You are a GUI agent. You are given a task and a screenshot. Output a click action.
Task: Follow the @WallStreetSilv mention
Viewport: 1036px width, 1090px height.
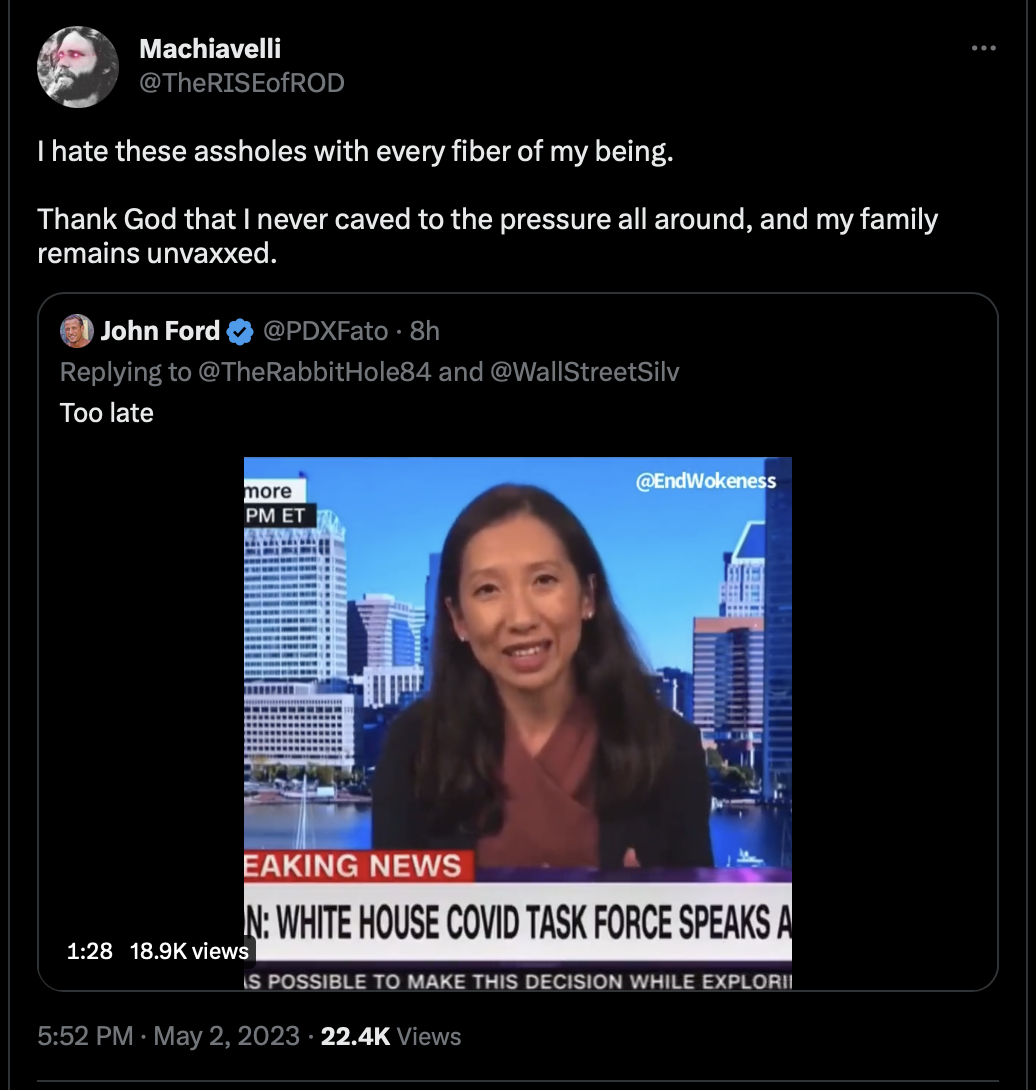pyautogui.click(x=585, y=372)
